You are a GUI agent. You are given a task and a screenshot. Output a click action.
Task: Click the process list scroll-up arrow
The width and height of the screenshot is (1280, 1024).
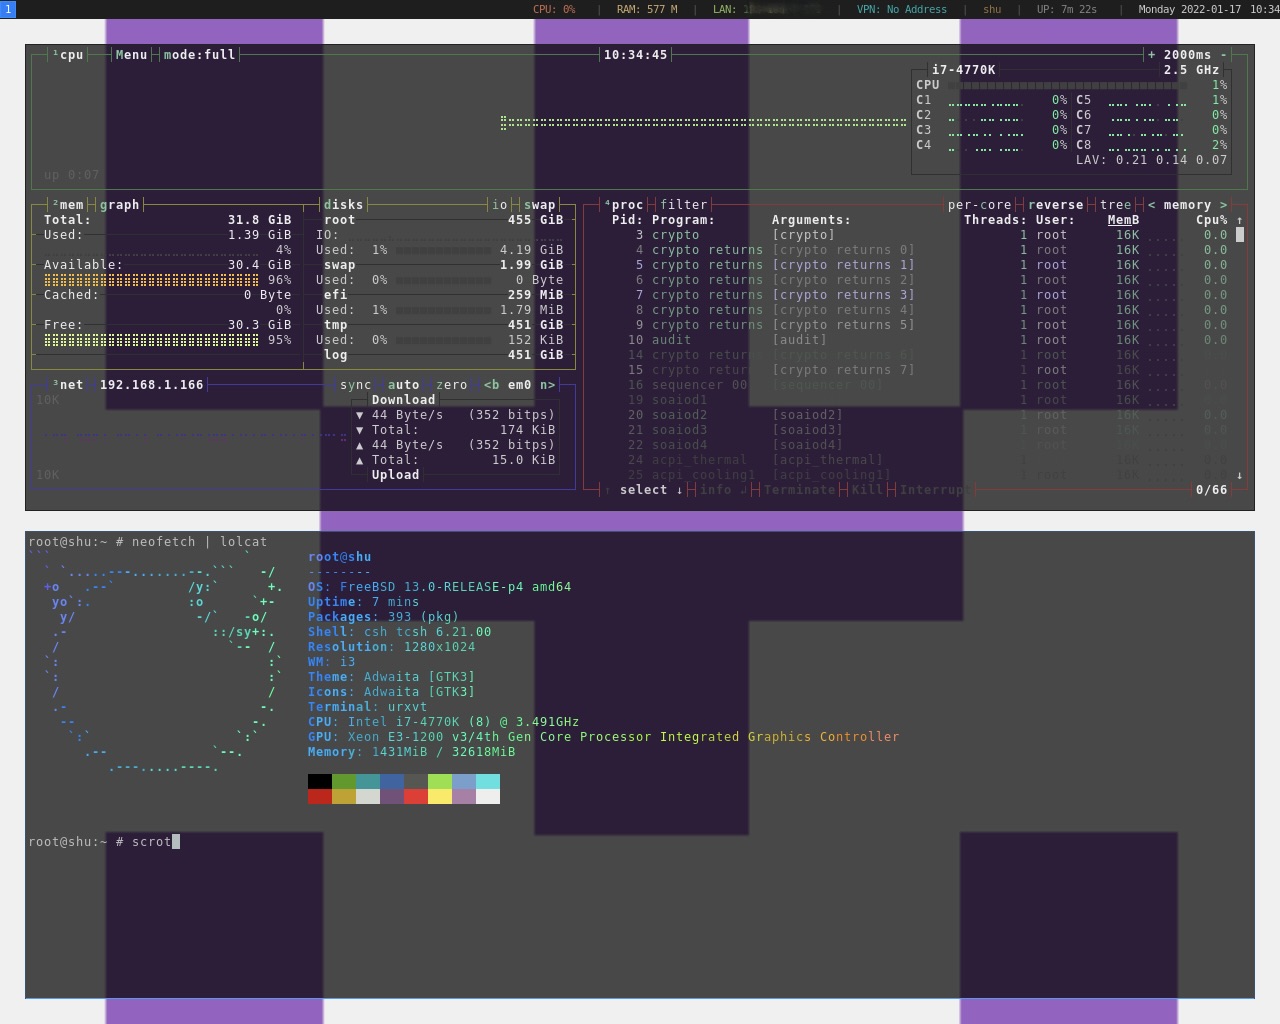[x=1240, y=220]
